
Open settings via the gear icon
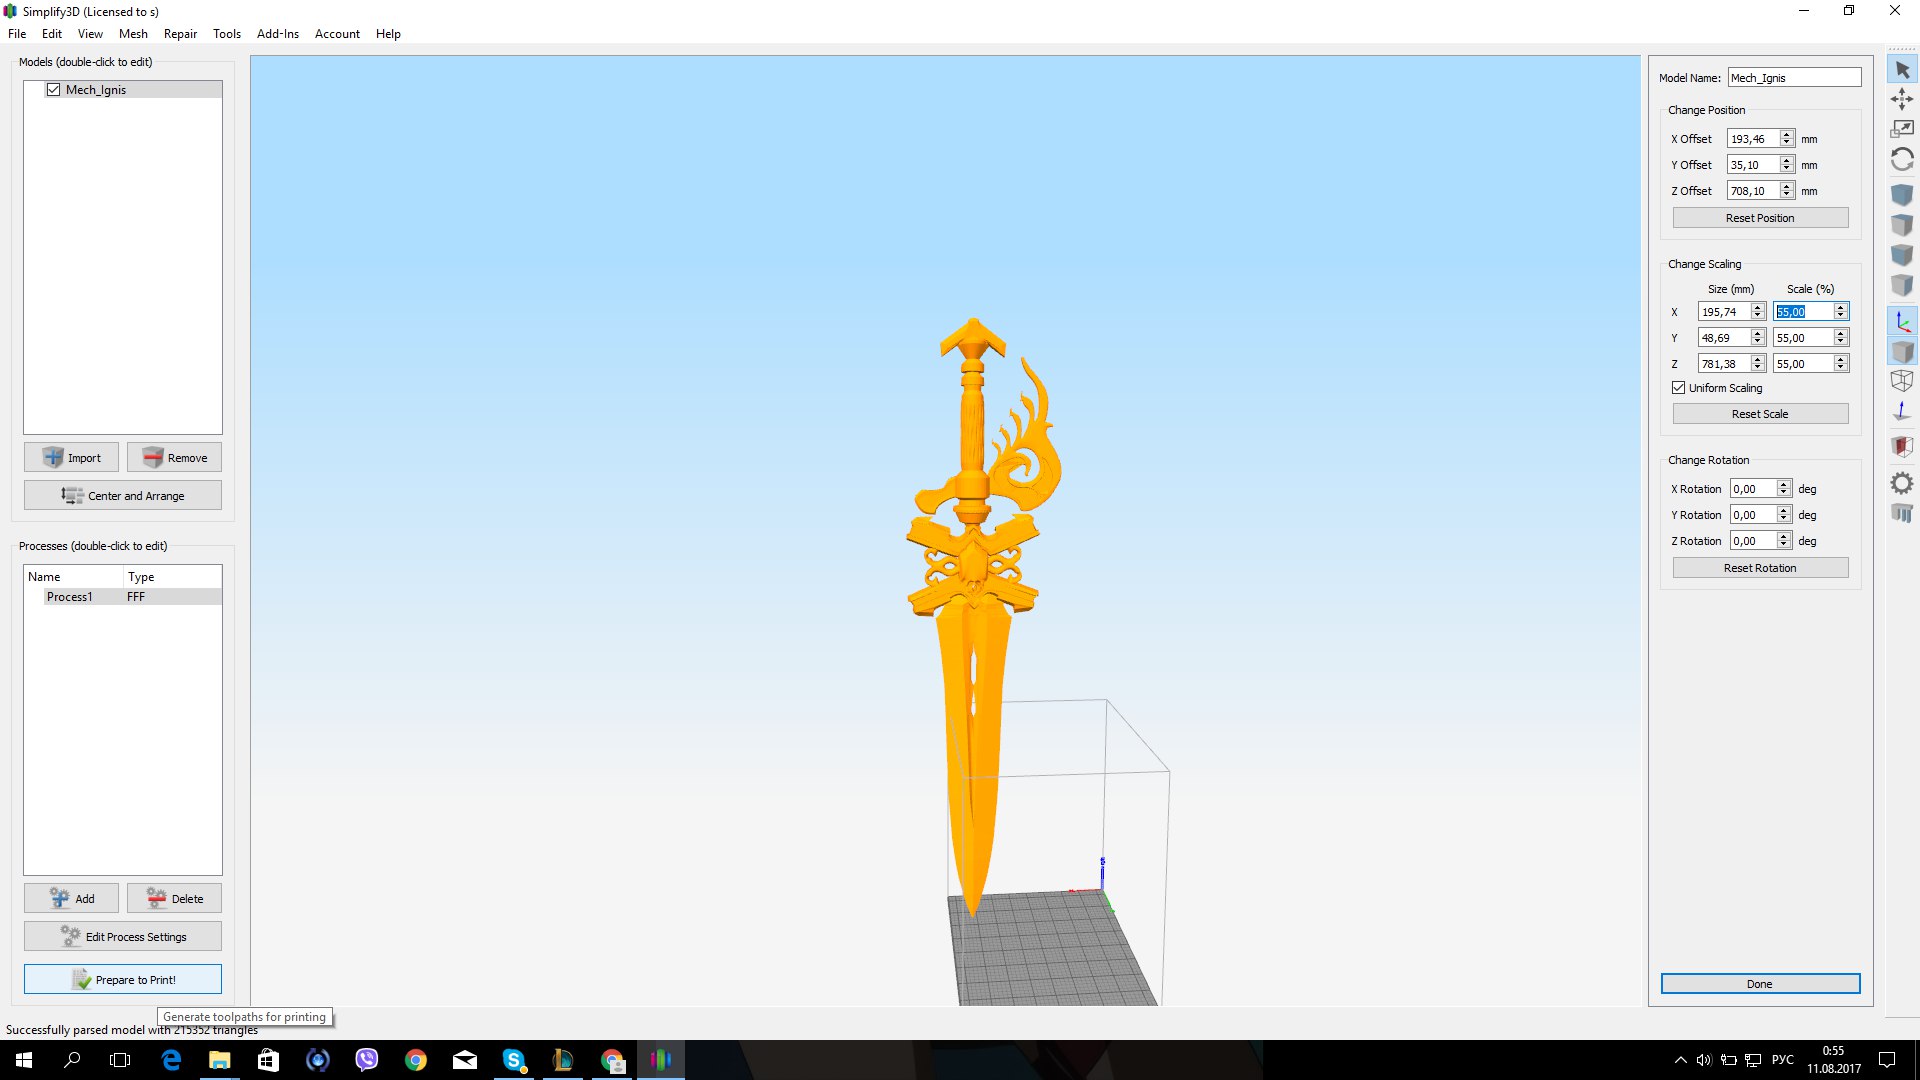tap(1902, 483)
